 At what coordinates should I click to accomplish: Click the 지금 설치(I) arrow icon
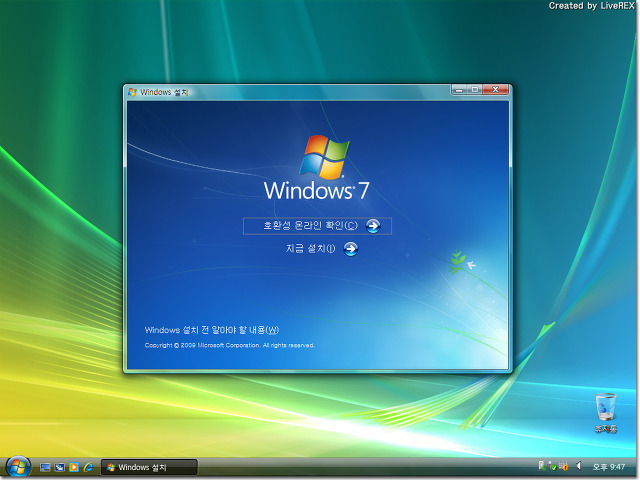coord(351,249)
